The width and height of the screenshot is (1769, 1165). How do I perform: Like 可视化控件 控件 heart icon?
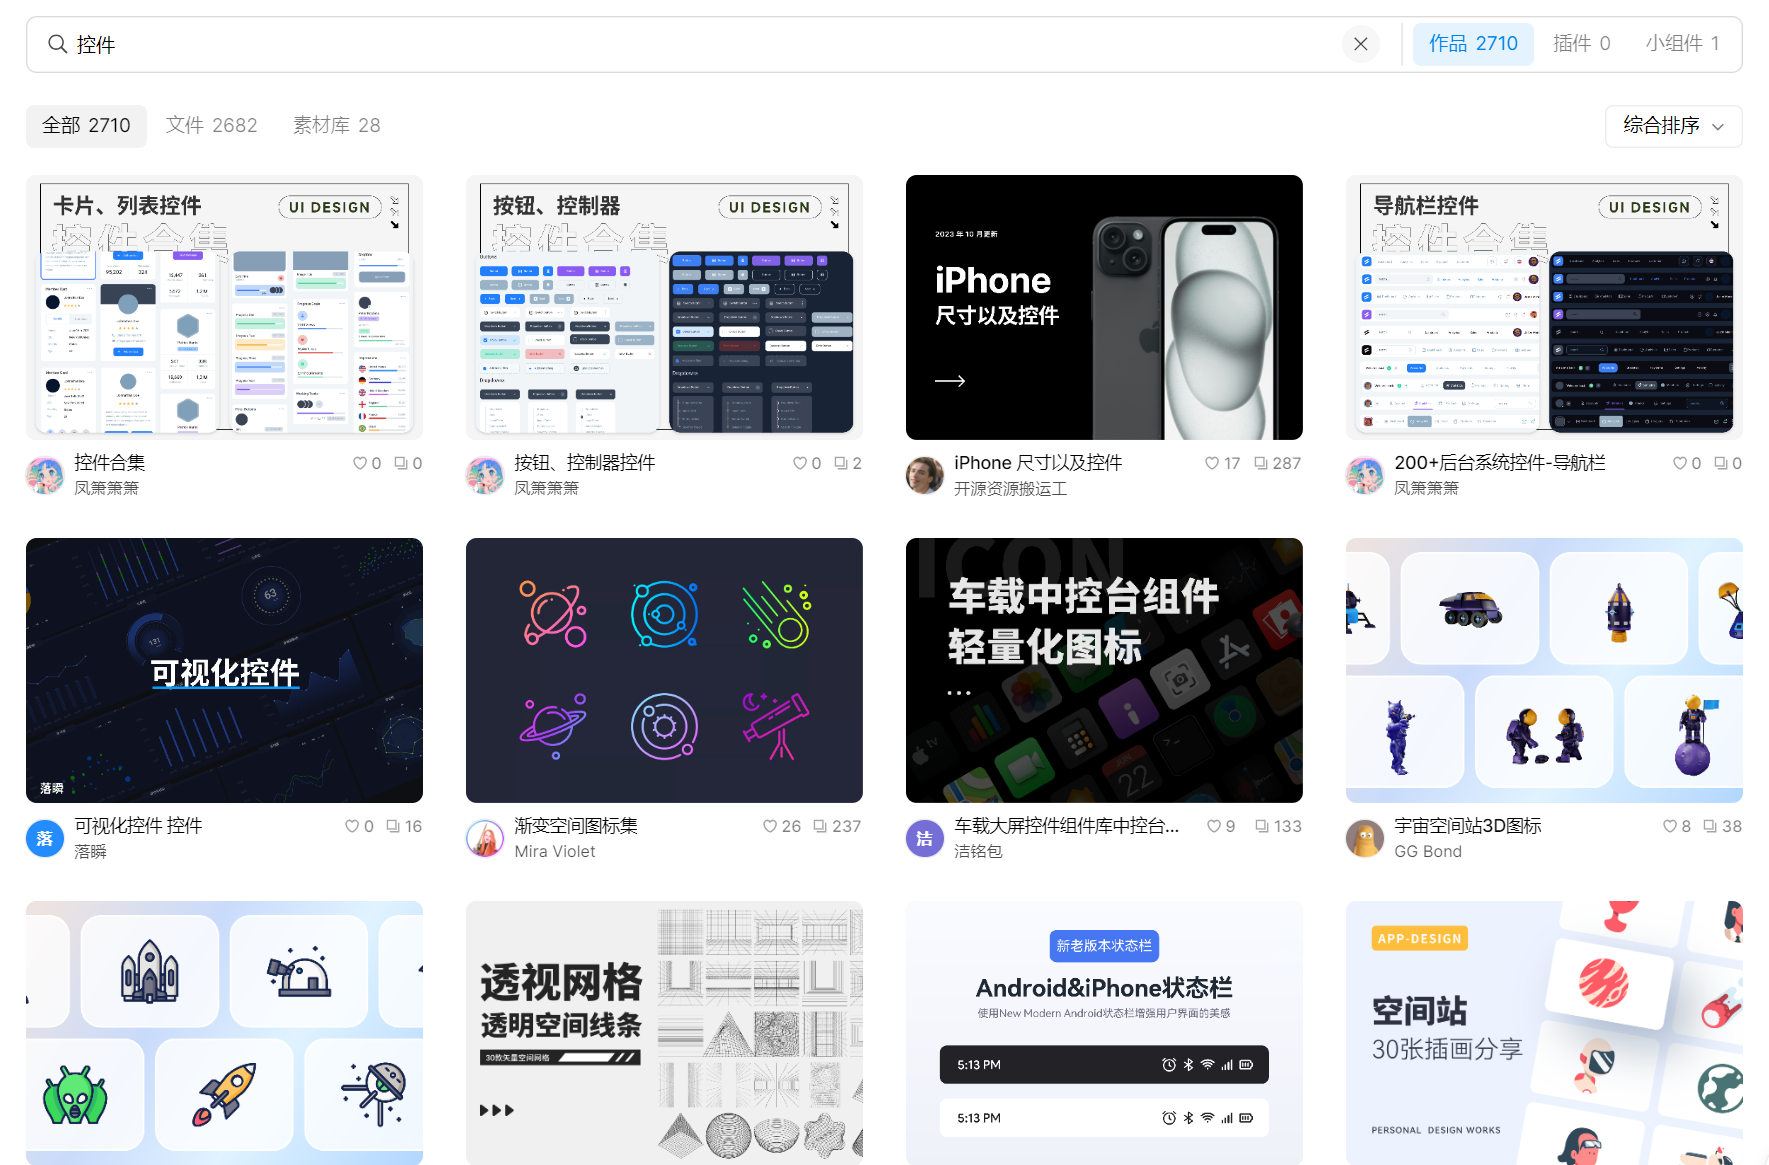click(352, 826)
